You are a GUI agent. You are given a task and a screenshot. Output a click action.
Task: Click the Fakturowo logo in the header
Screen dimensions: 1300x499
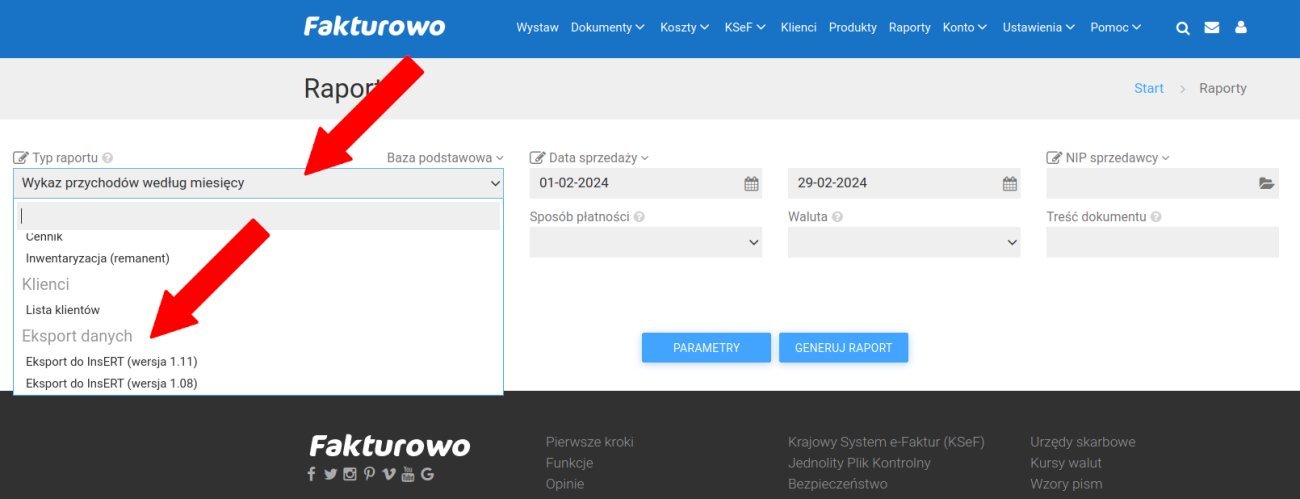coord(374,27)
